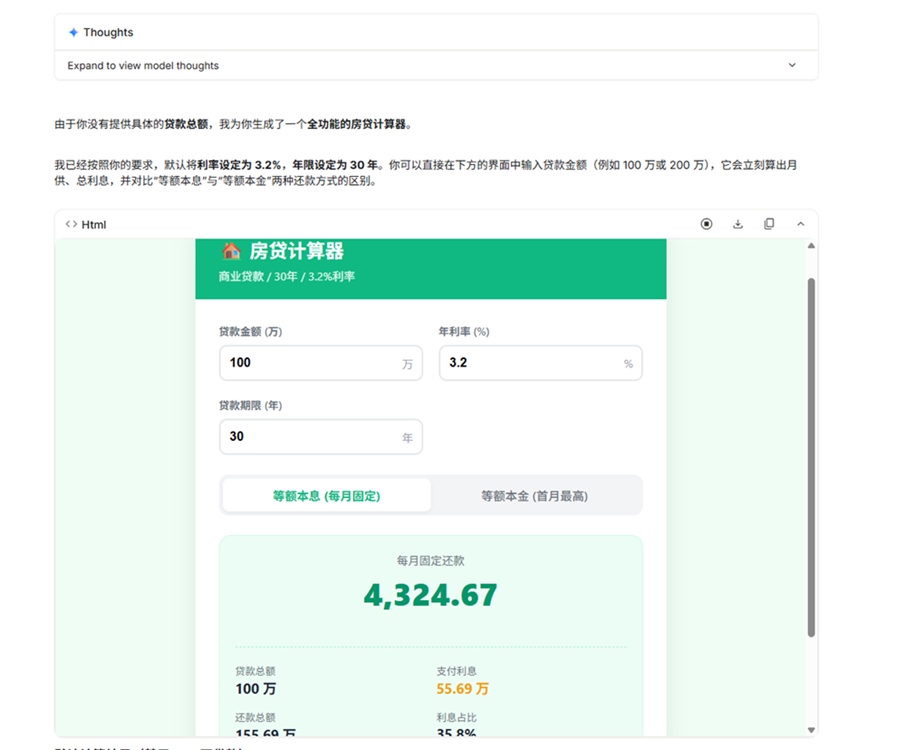Copy the HTML code to clipboard
Viewport: 906px width, 750px height.
(x=769, y=224)
